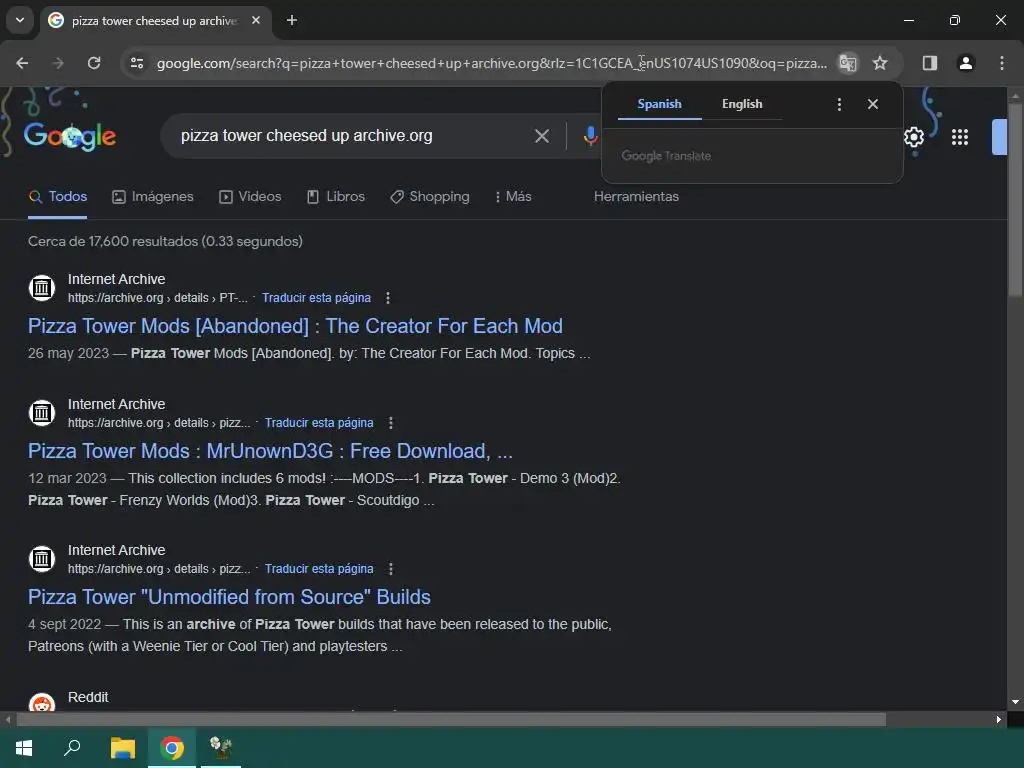The image size is (1024, 768).
Task: Click Internet Archive favicon of Unmodified Builds result
Action: 42,558
